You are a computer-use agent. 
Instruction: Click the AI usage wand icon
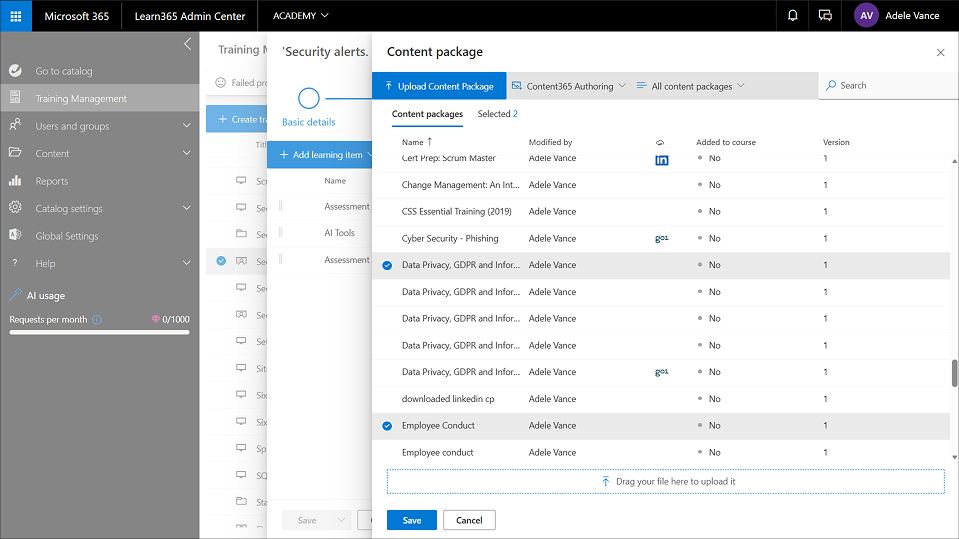click(x=15, y=296)
